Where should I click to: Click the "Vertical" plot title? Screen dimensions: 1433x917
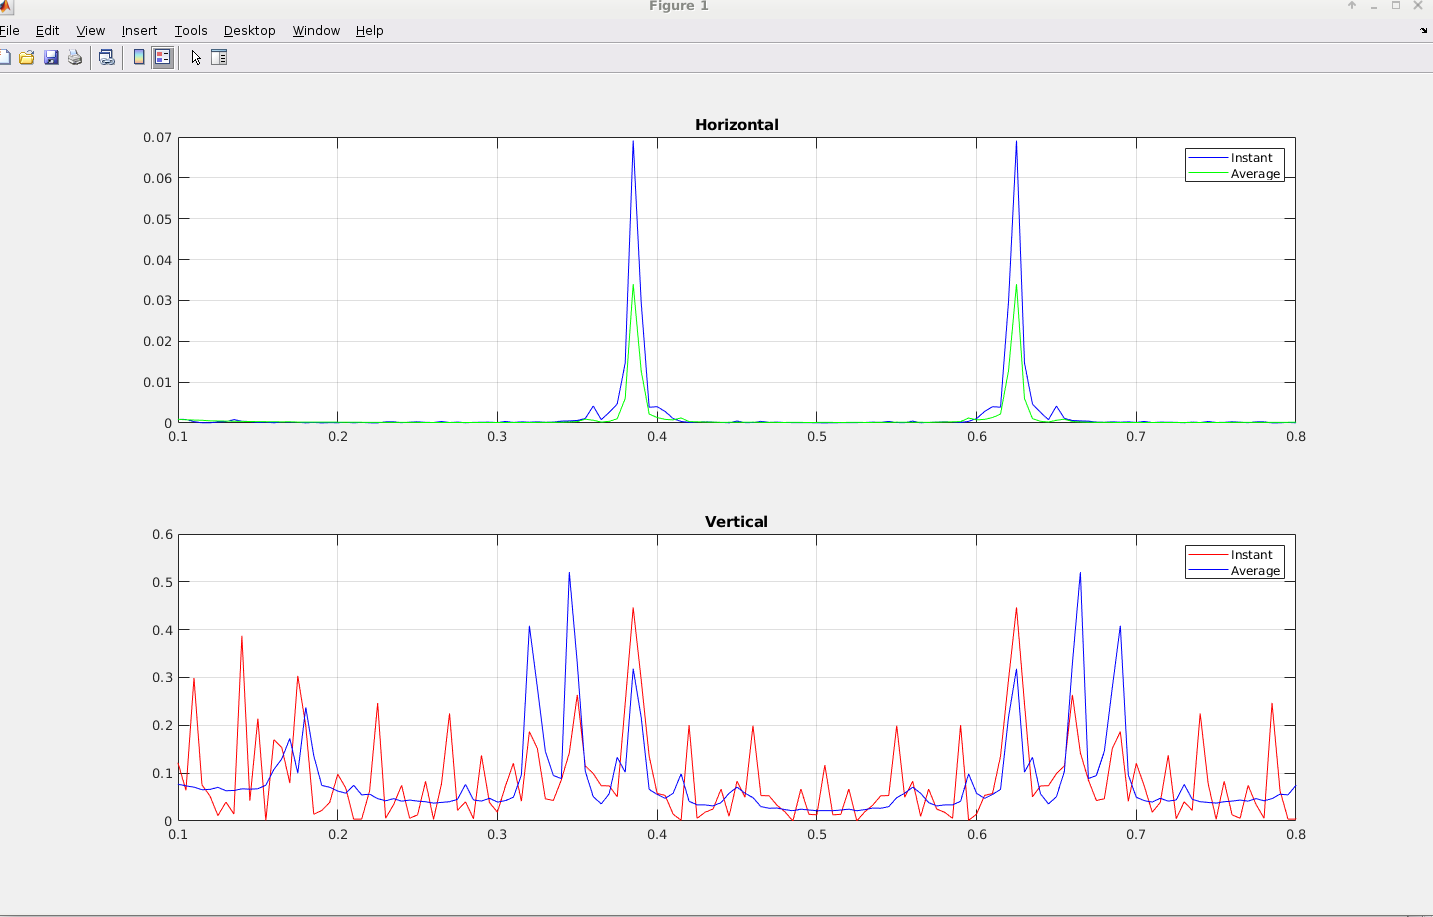pos(736,522)
